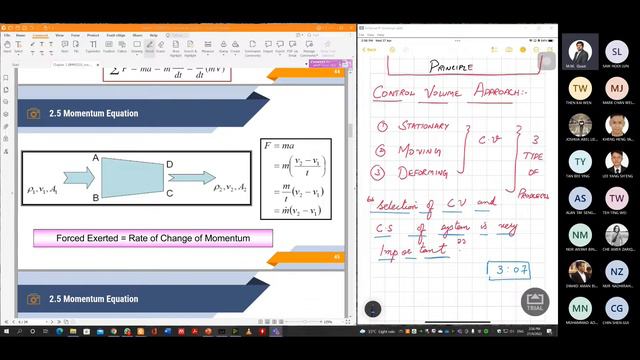The height and width of the screenshot is (360, 640).
Task: Close the Chapter 2 document tab
Action: (x=98, y=65)
